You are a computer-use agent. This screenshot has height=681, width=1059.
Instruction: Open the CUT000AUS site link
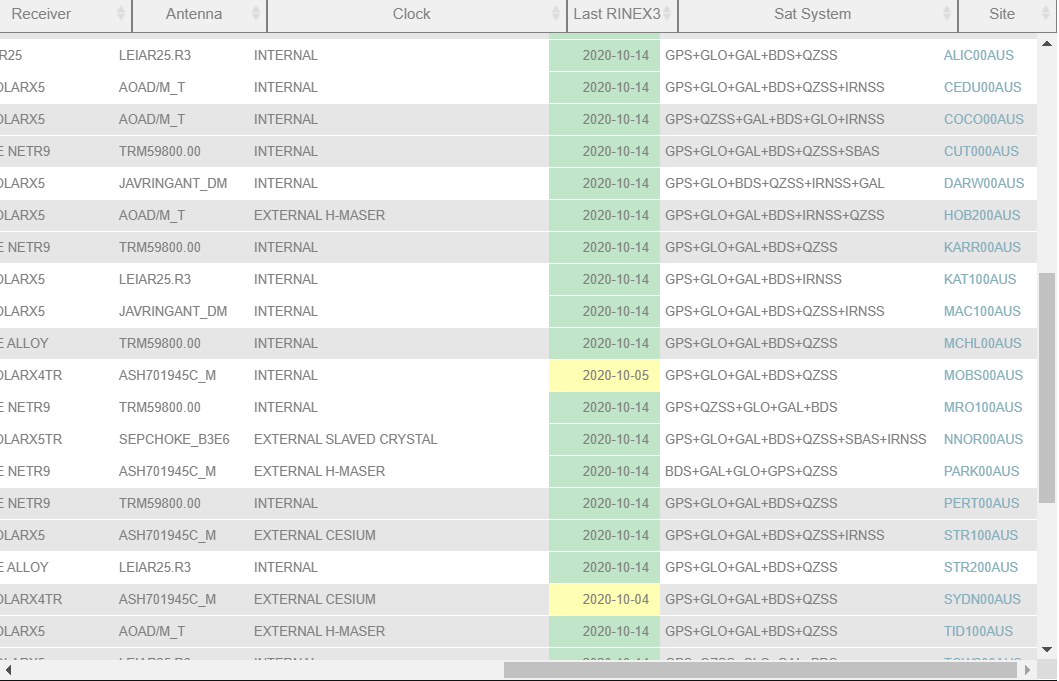981,151
